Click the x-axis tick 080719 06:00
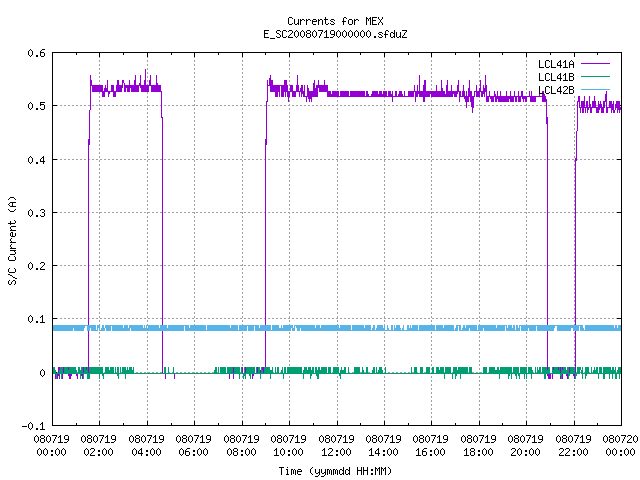Viewport: 640px width, 480px height. point(193,446)
